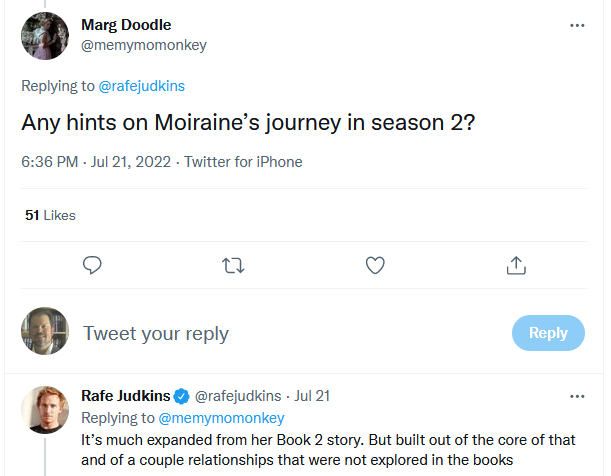Open the @rafejudkins mention link
This screenshot has height=476, width=611.
click(x=142, y=86)
